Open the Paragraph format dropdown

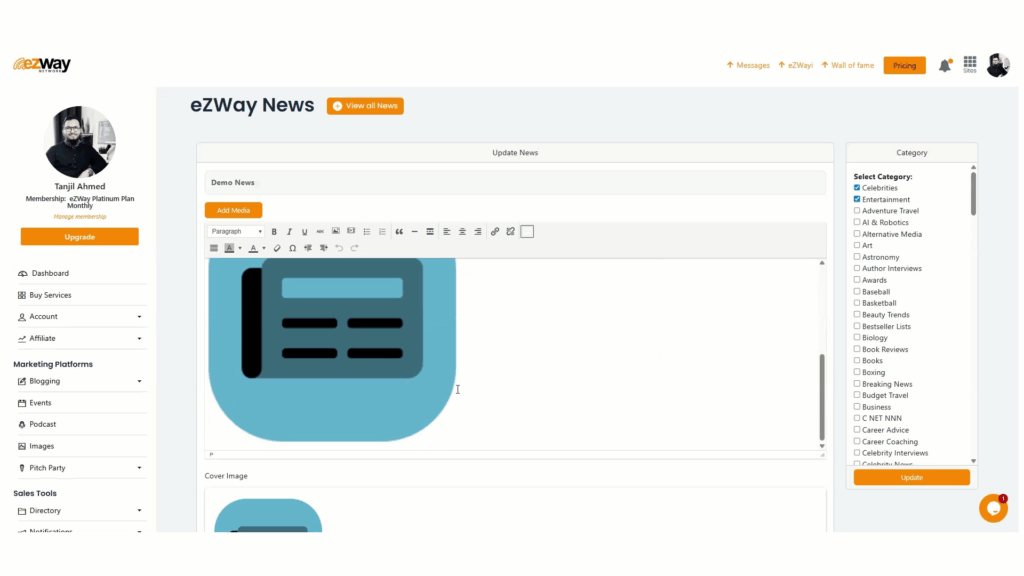[x=236, y=232]
